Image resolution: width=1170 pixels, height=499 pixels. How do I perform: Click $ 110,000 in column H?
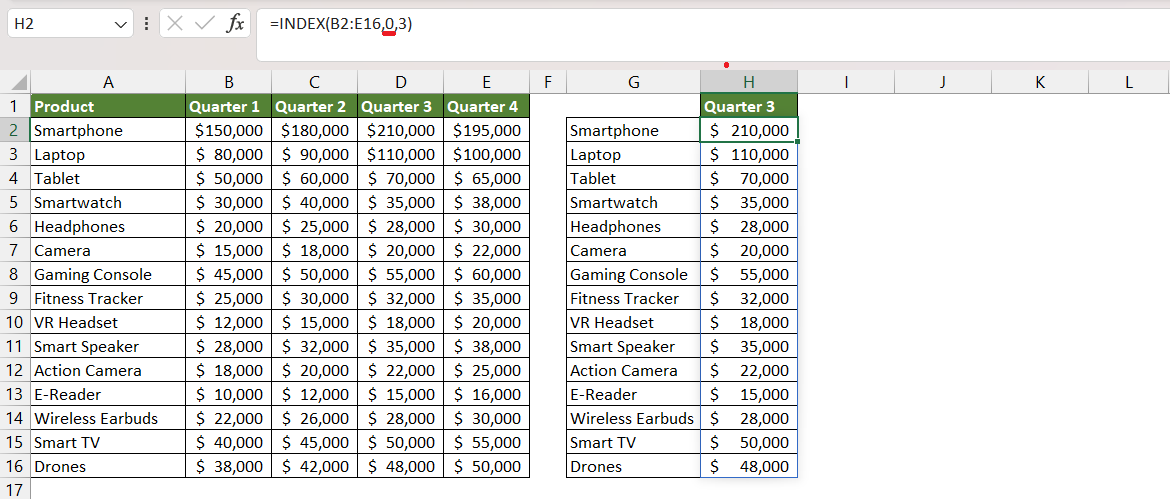point(749,154)
